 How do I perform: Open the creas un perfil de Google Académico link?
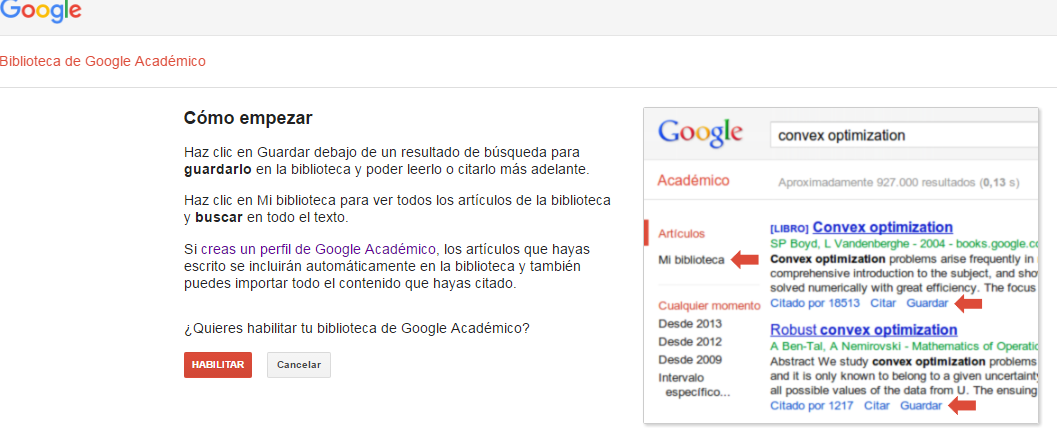pyautogui.click(x=318, y=248)
